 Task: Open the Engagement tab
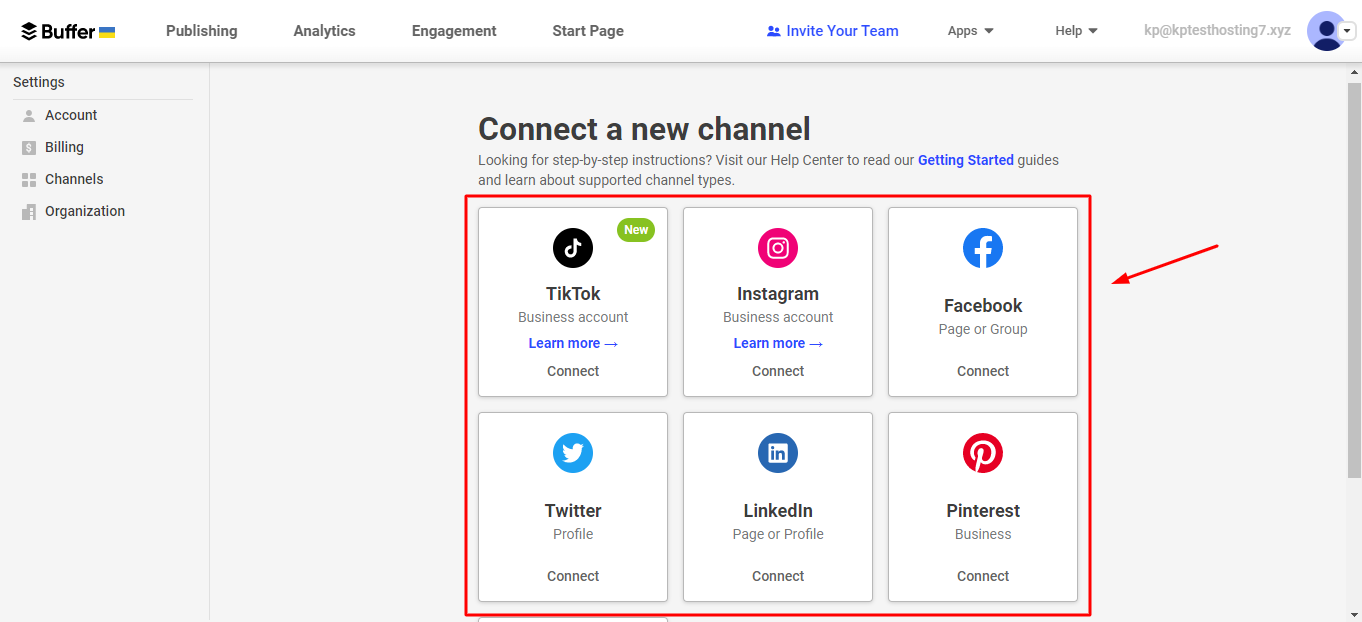click(x=454, y=31)
